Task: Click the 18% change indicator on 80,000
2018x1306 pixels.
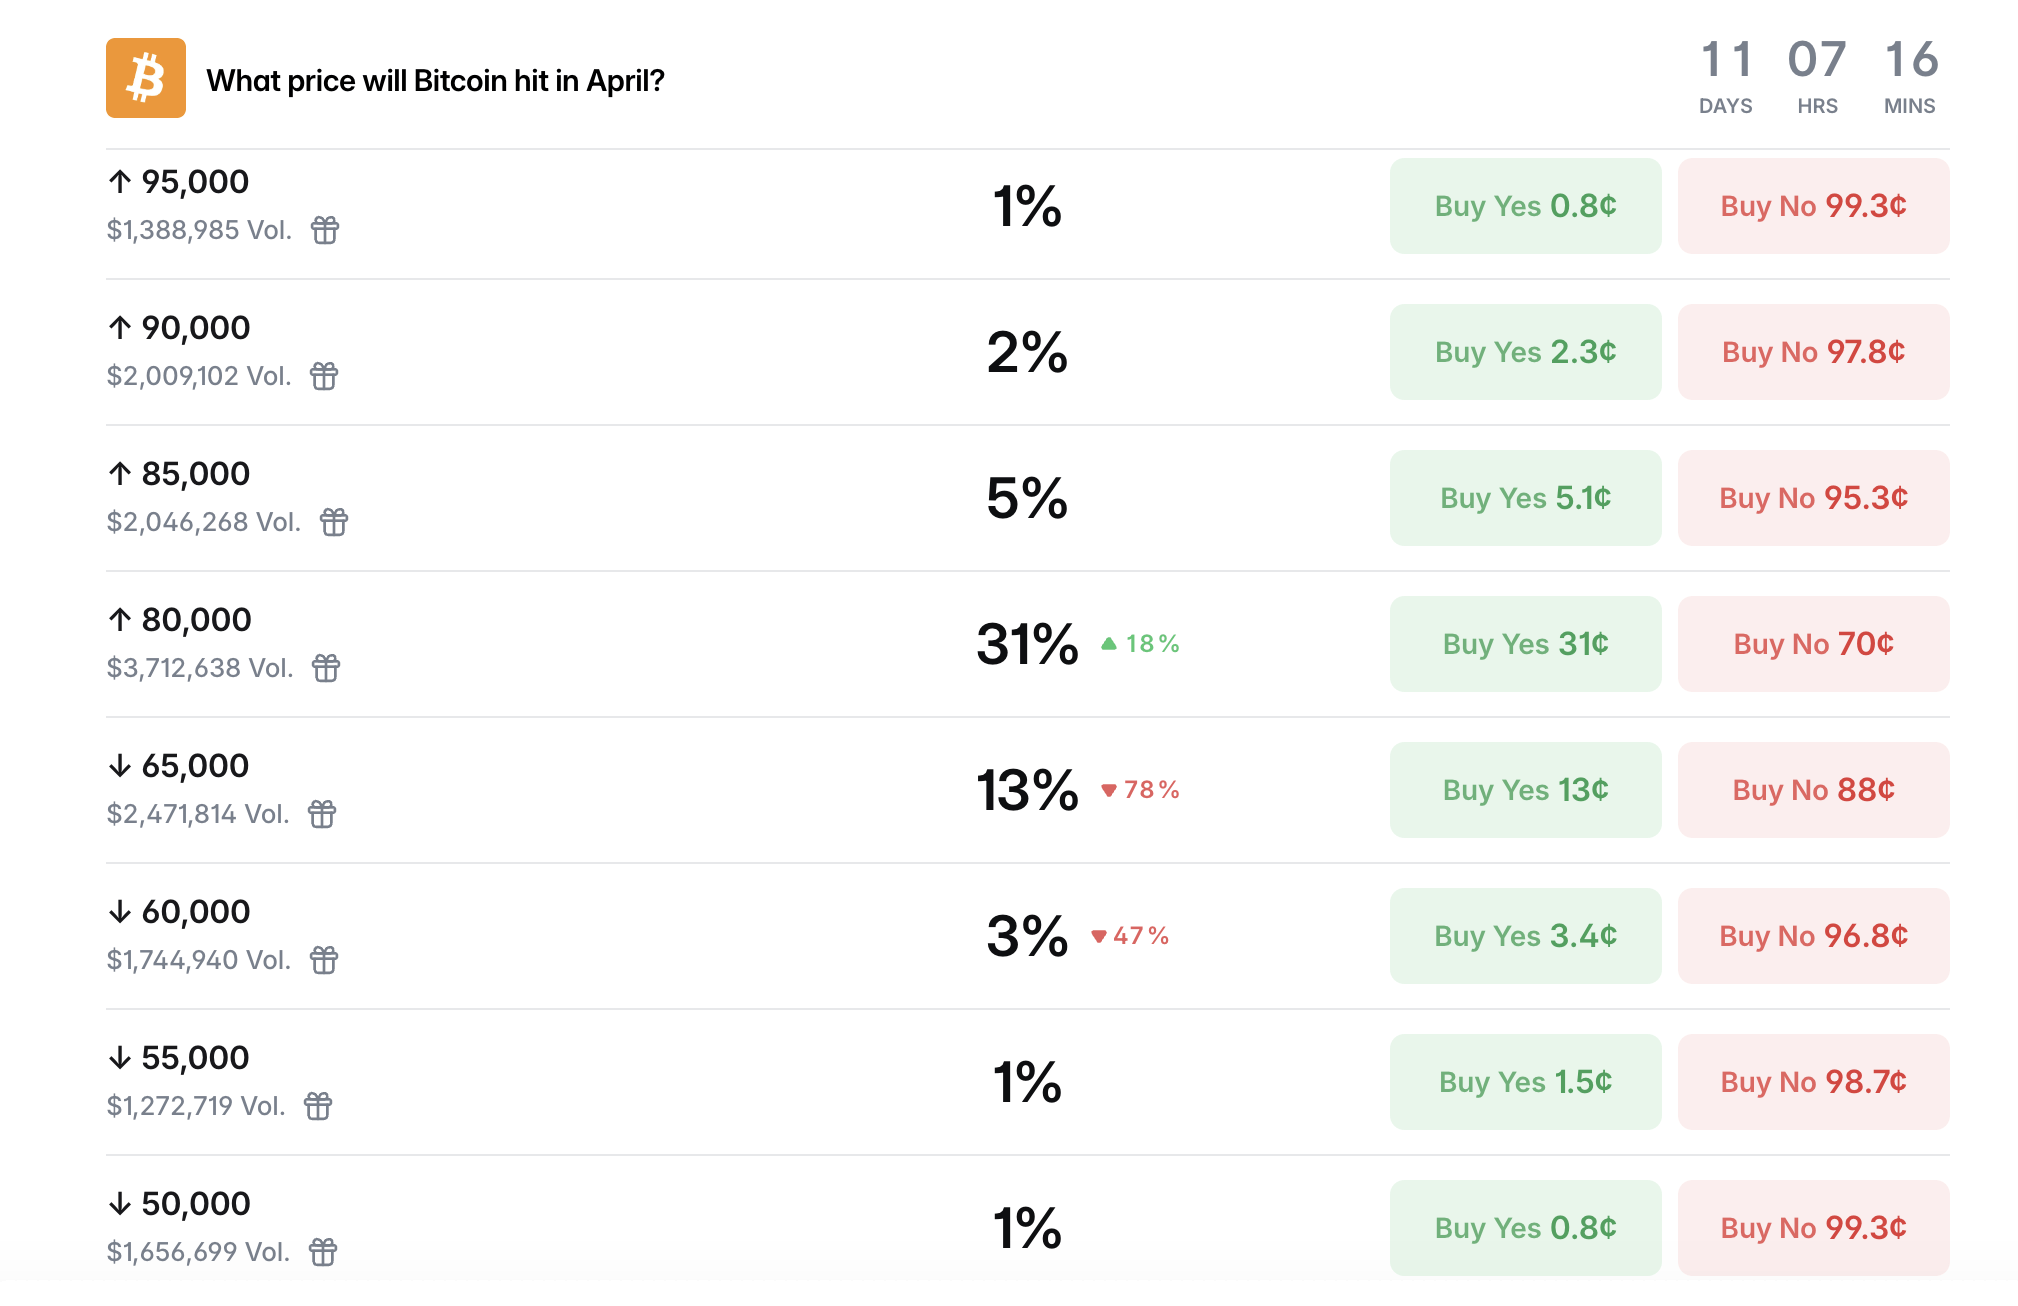Action: (x=1139, y=644)
